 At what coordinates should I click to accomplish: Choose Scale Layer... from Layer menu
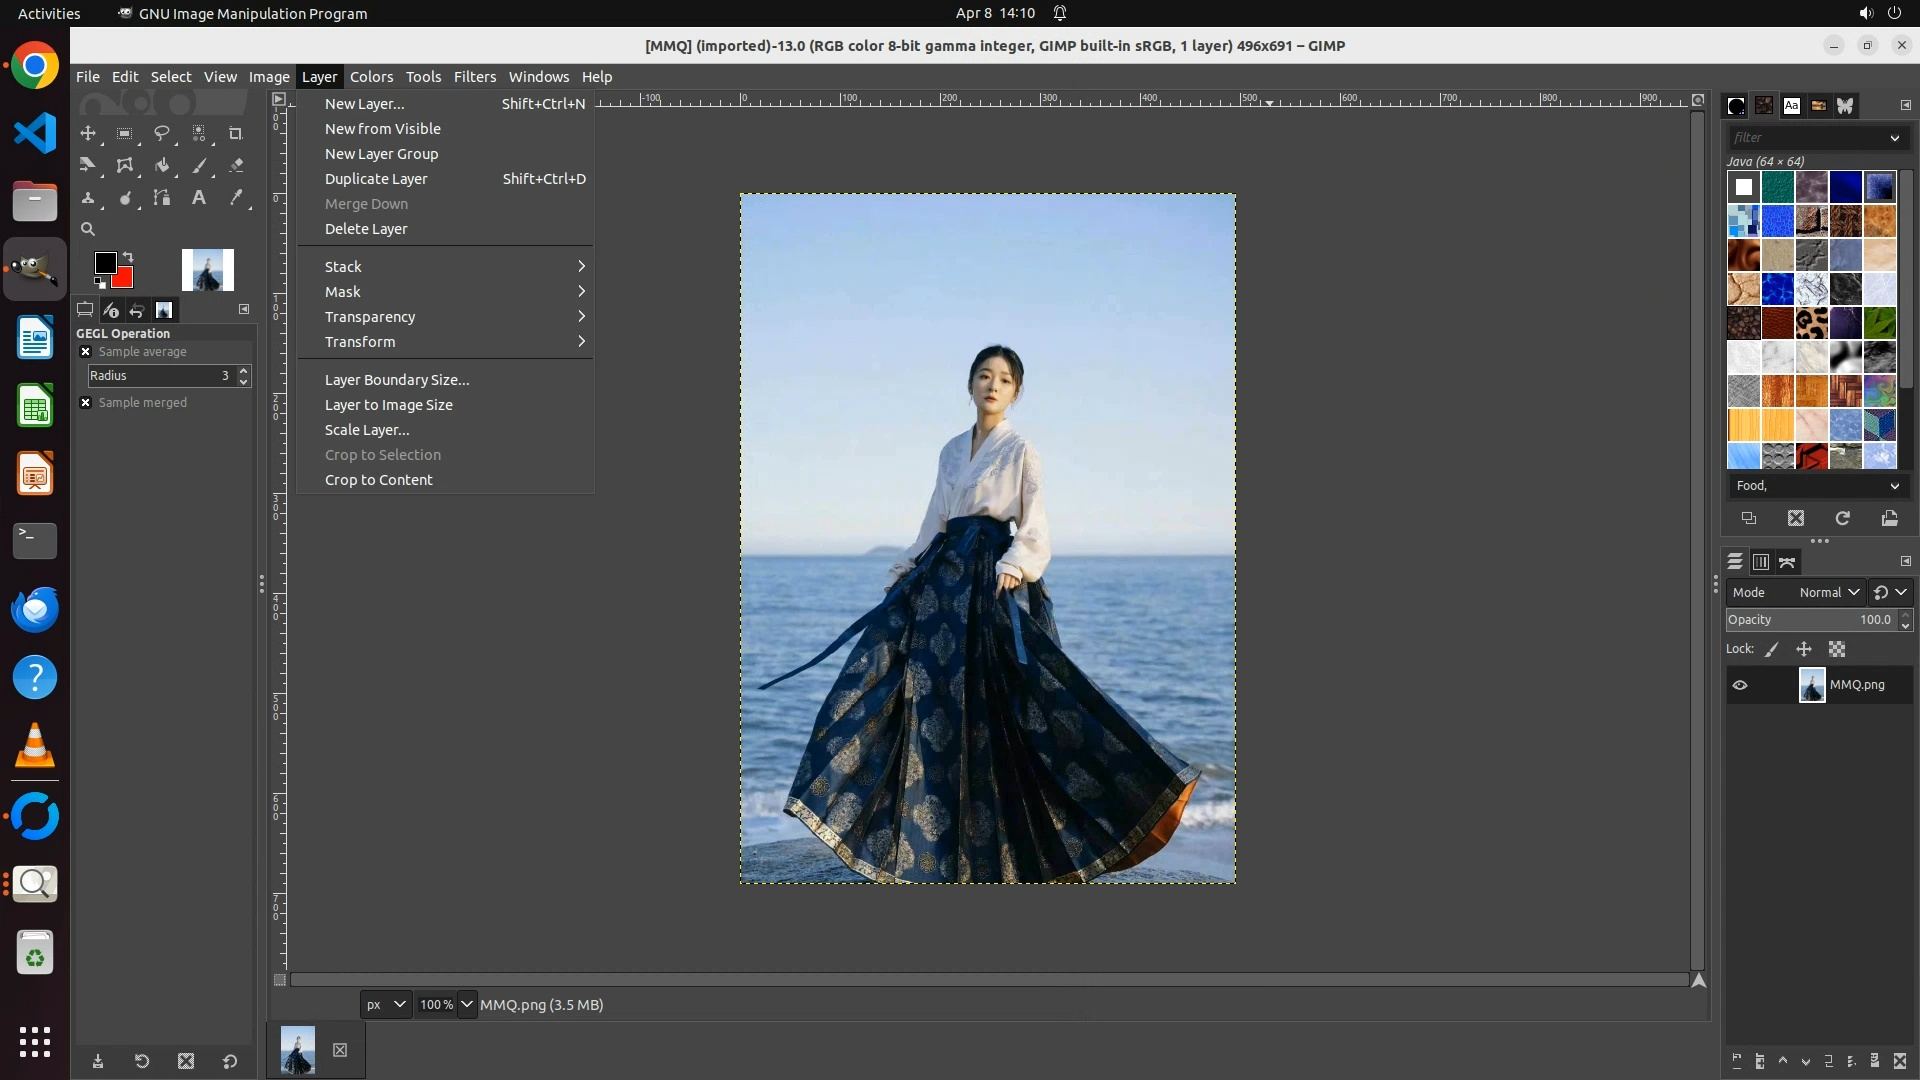coord(367,430)
